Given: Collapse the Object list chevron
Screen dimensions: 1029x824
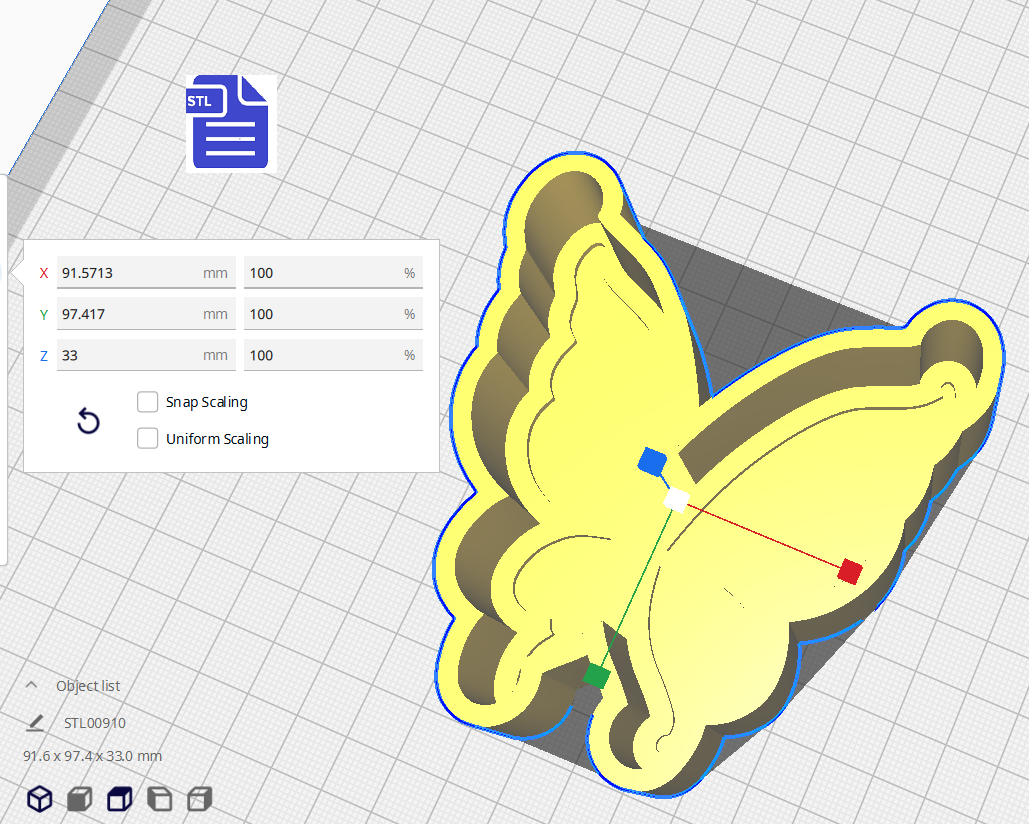Looking at the screenshot, I should [x=32, y=685].
